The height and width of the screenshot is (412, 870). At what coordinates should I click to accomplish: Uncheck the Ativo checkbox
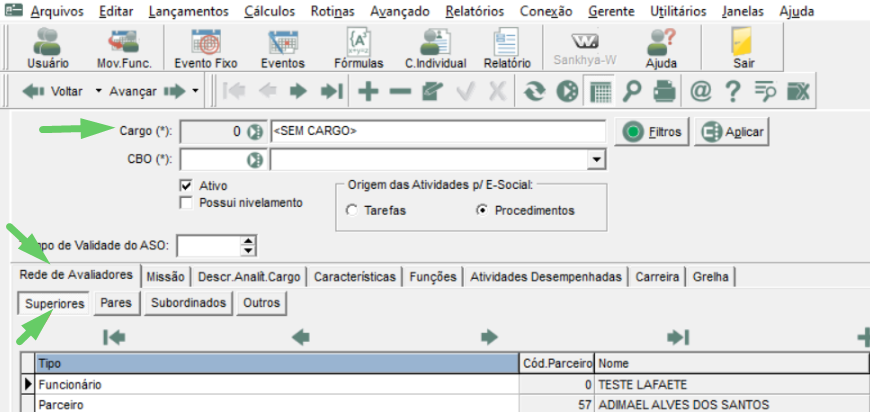point(186,186)
